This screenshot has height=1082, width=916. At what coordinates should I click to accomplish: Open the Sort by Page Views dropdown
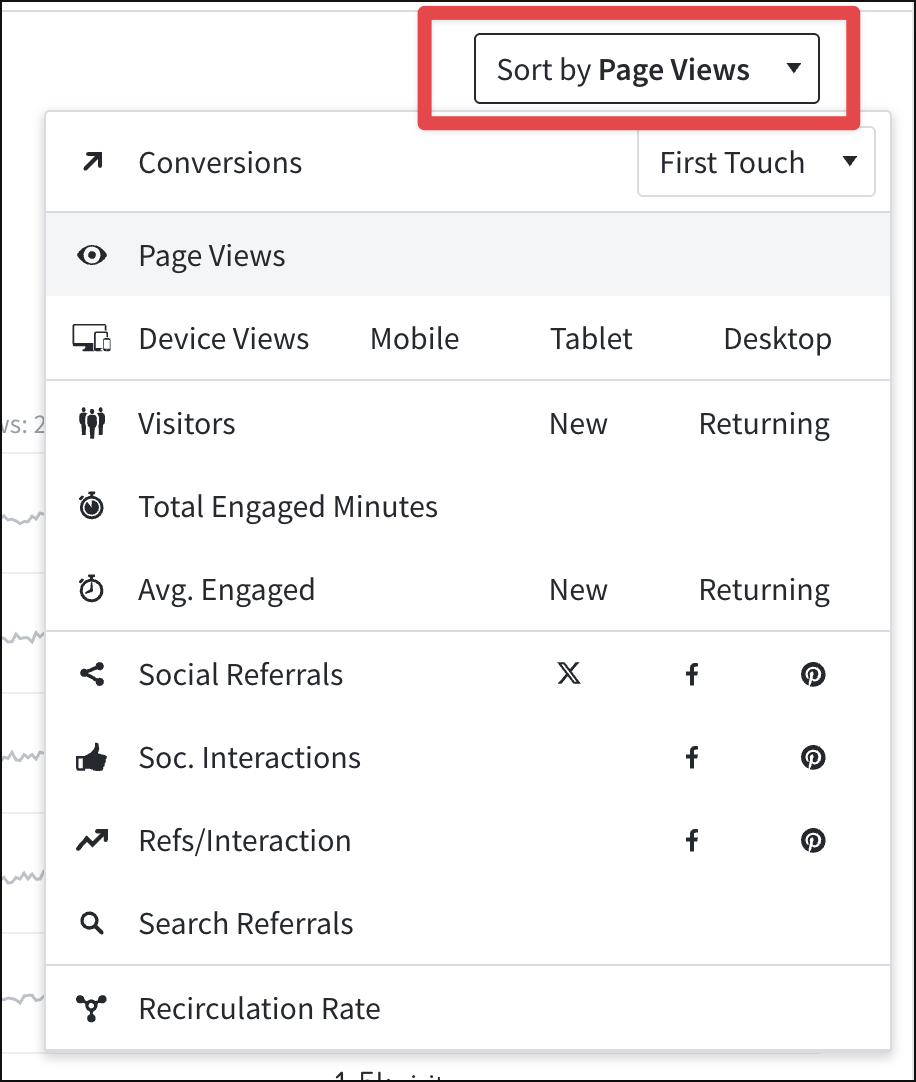(x=646, y=68)
